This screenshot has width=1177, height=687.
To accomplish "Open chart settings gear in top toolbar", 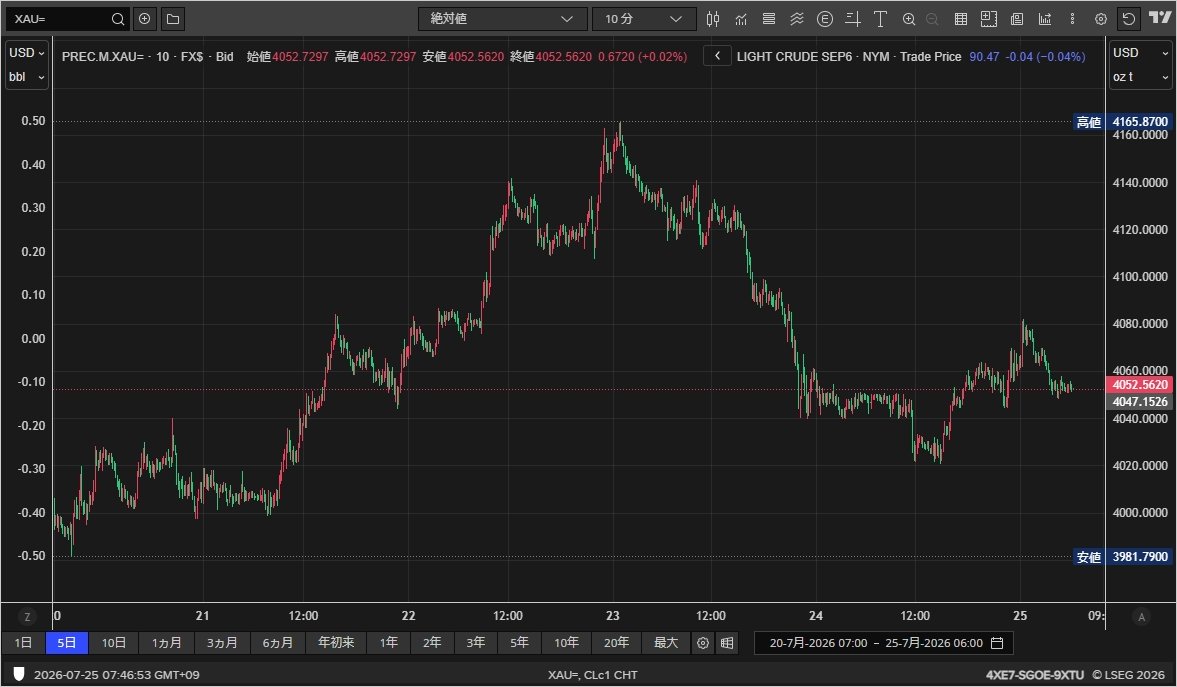I will [x=1100, y=19].
